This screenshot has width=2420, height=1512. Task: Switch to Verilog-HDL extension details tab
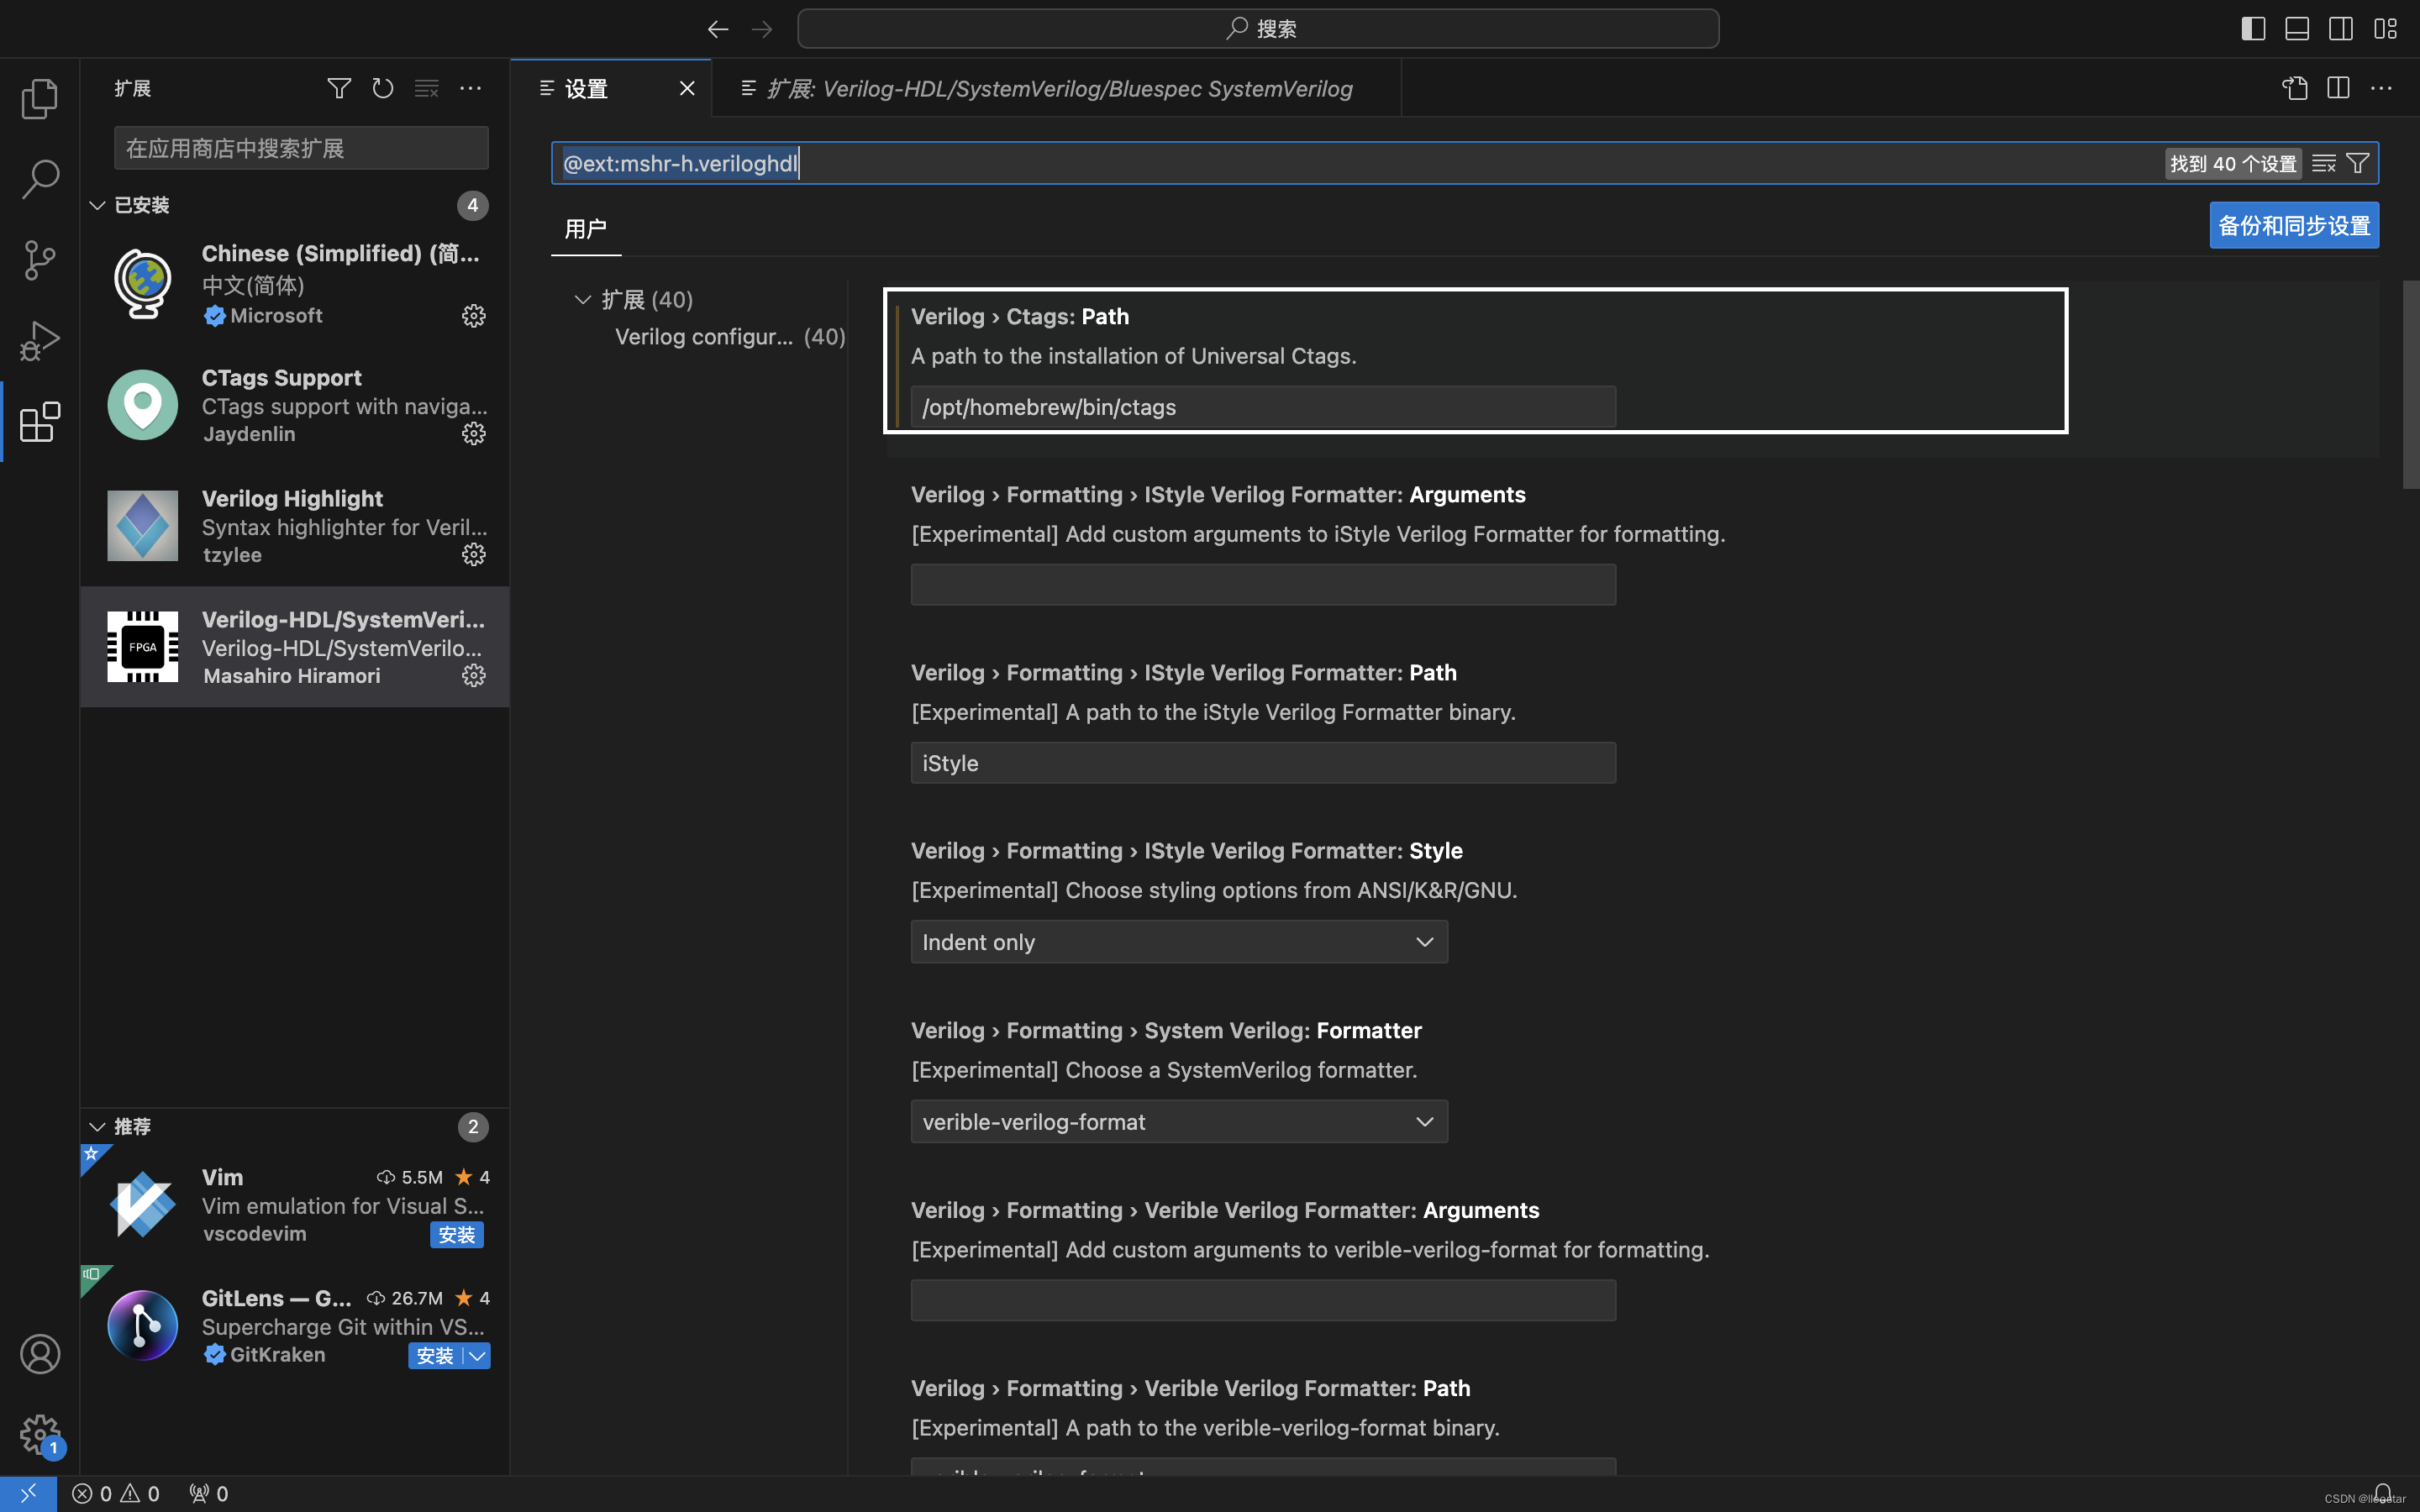[1058, 88]
